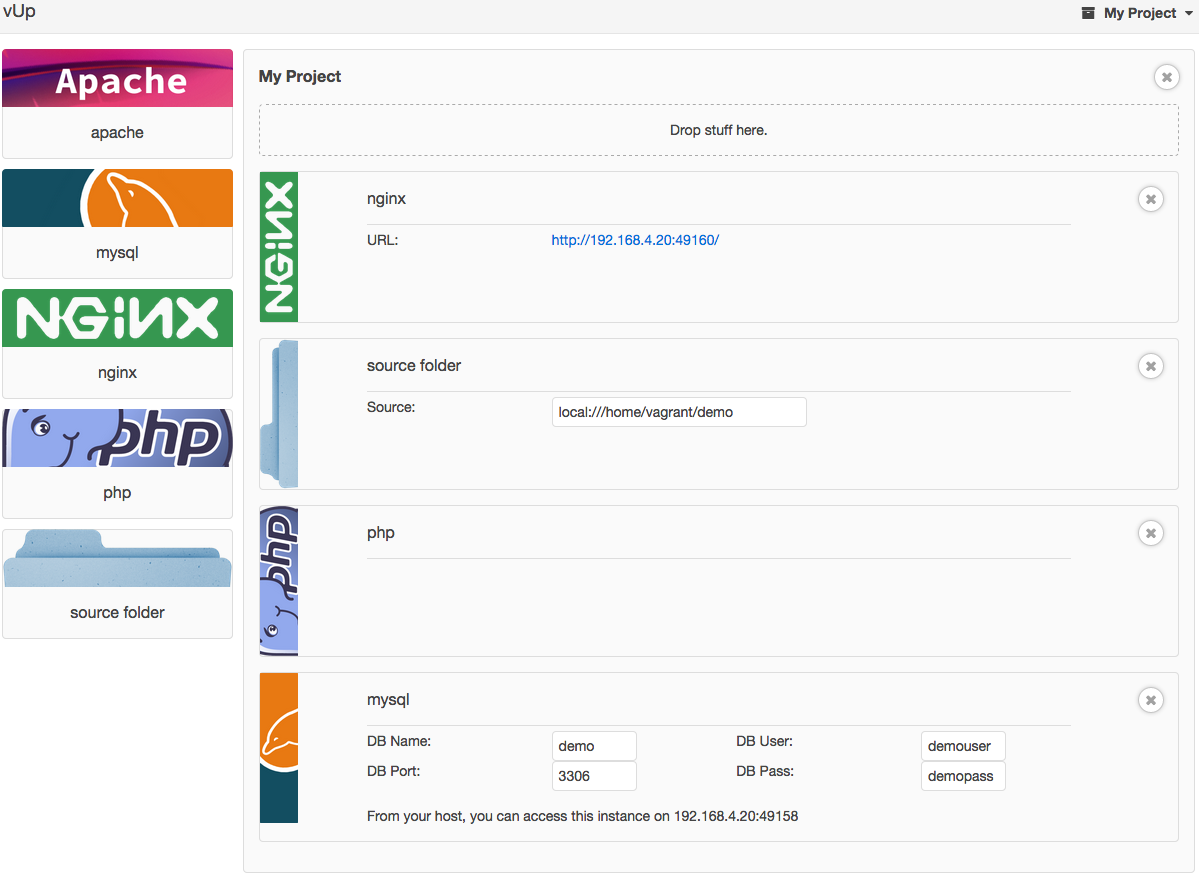1199x877 pixels.
Task: Focus the DB Name input field
Action: point(594,746)
